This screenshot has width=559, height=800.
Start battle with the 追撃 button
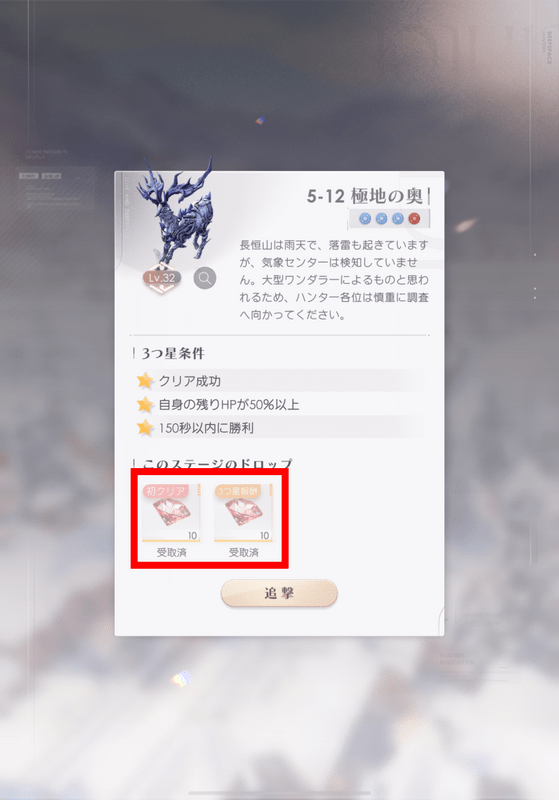(x=280, y=593)
